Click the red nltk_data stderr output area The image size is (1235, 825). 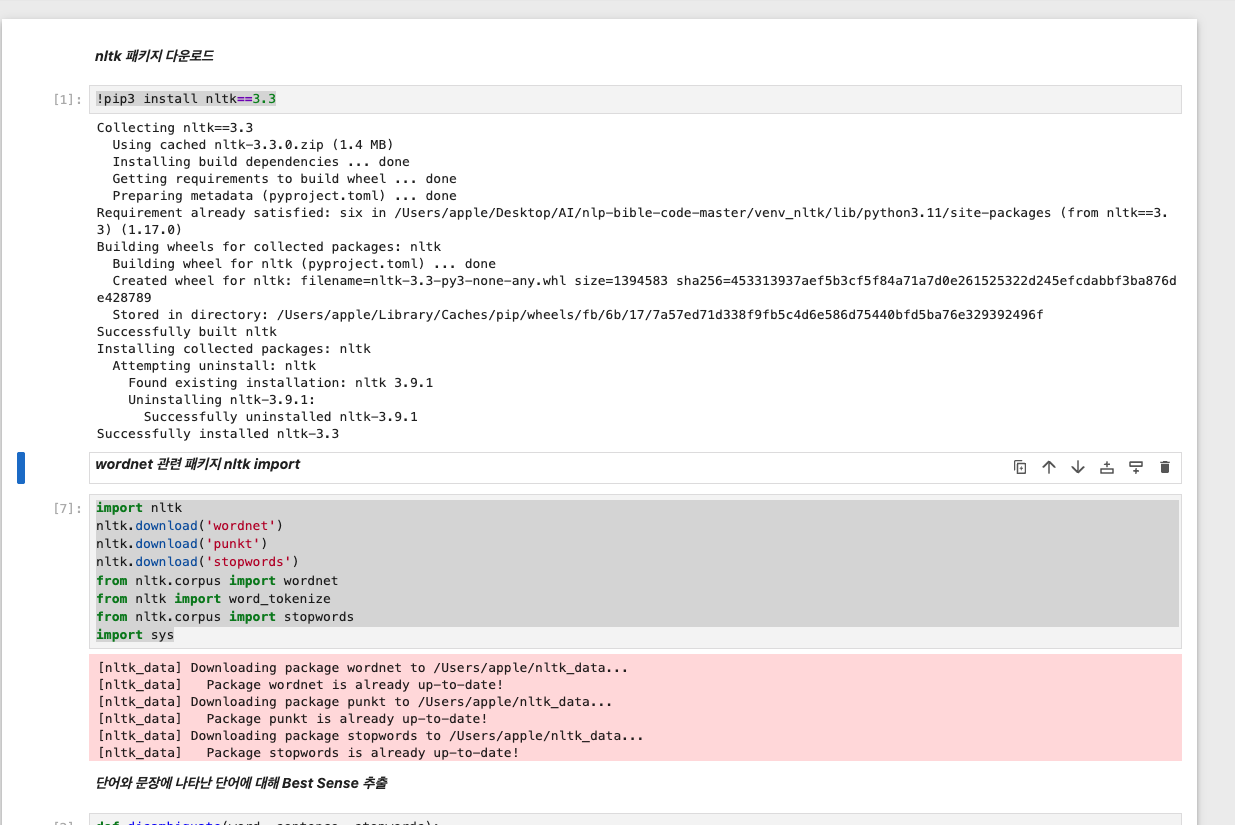coord(636,708)
